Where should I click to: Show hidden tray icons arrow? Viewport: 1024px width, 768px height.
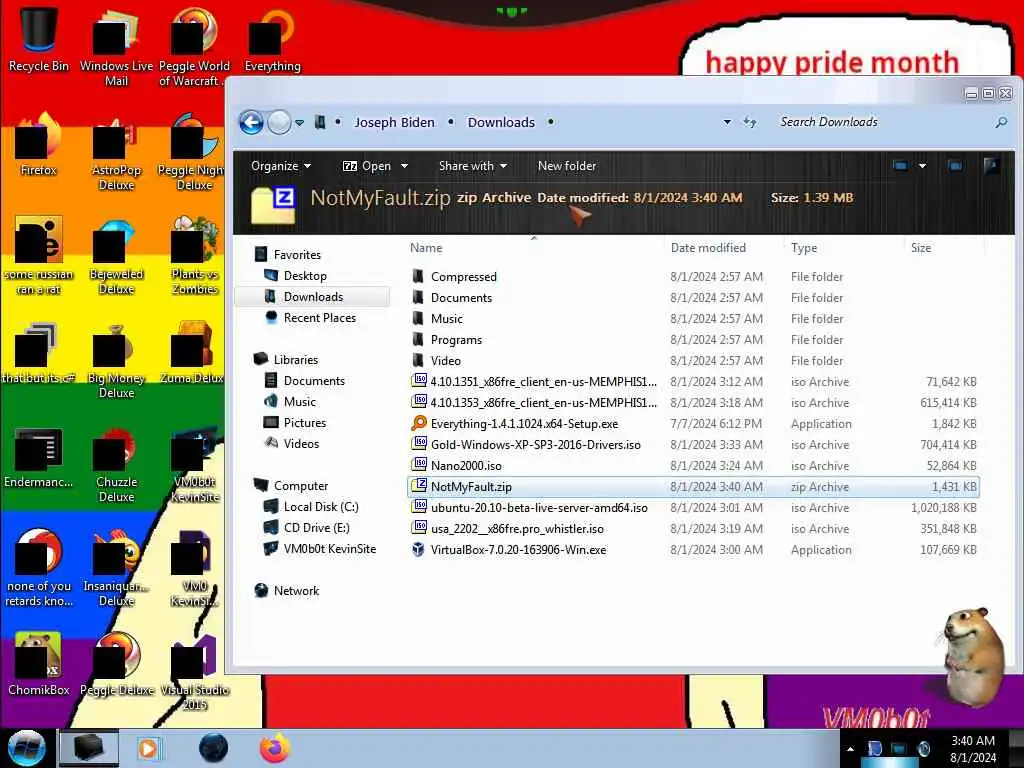[x=850, y=749]
